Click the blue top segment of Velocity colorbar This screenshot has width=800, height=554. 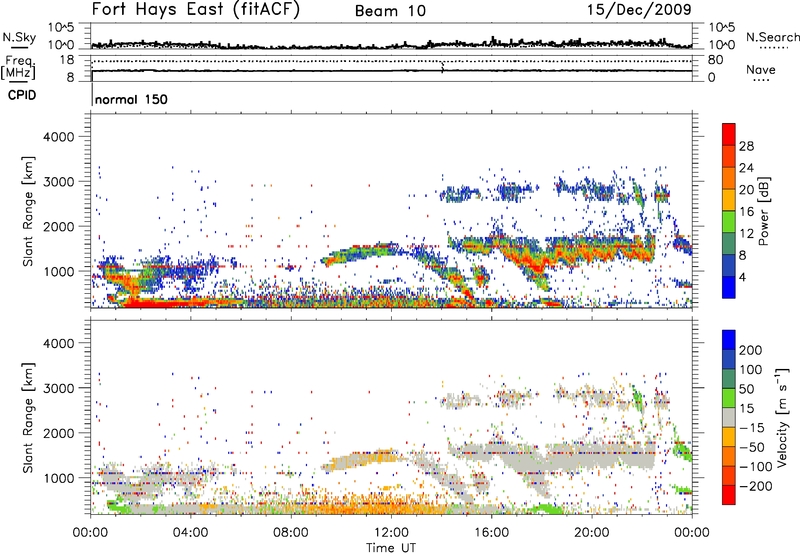pos(729,340)
